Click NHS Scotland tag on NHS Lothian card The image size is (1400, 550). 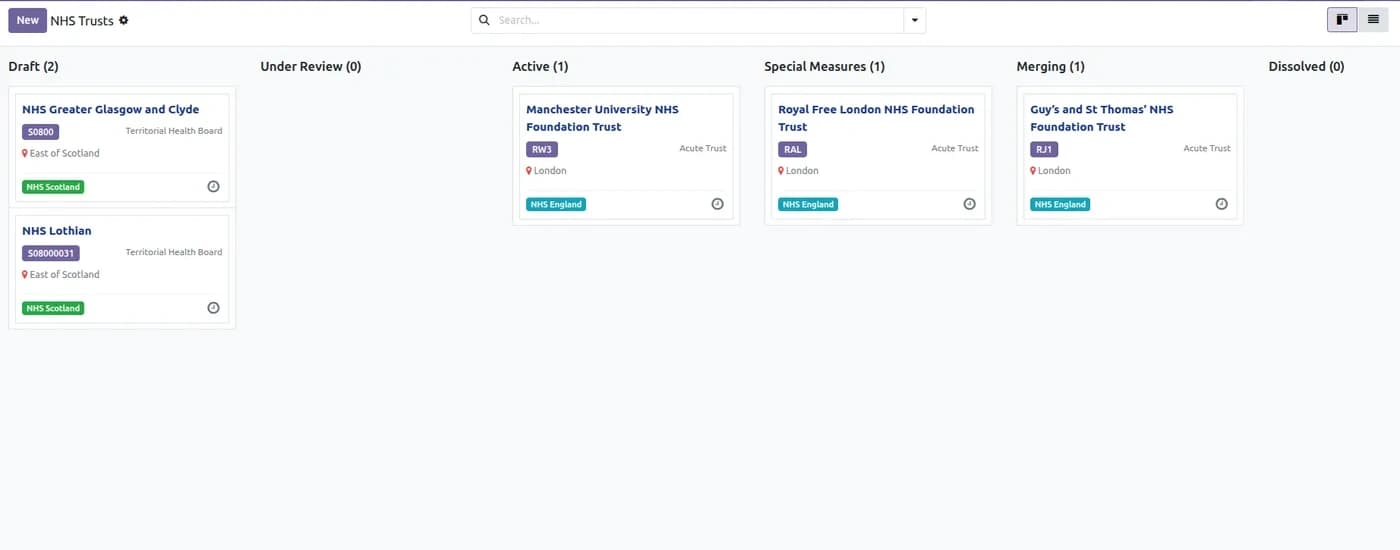(53, 308)
